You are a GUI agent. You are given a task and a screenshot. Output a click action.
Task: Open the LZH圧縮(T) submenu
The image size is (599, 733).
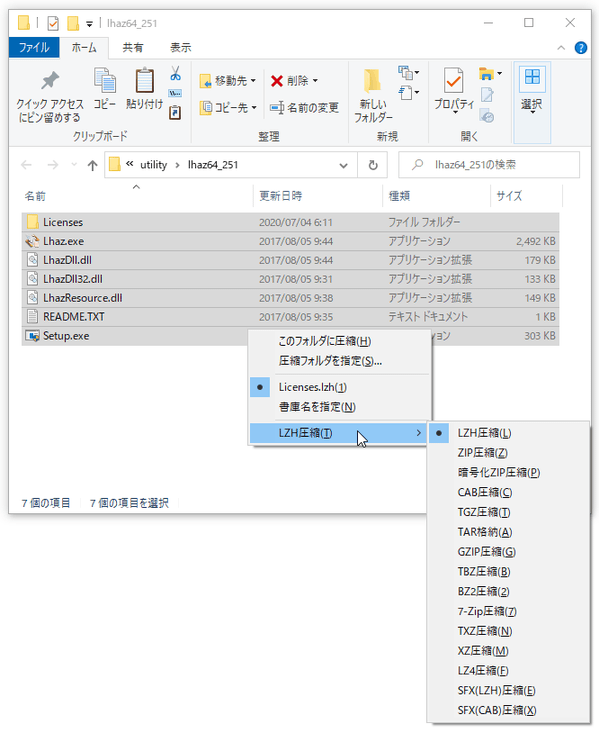point(339,433)
